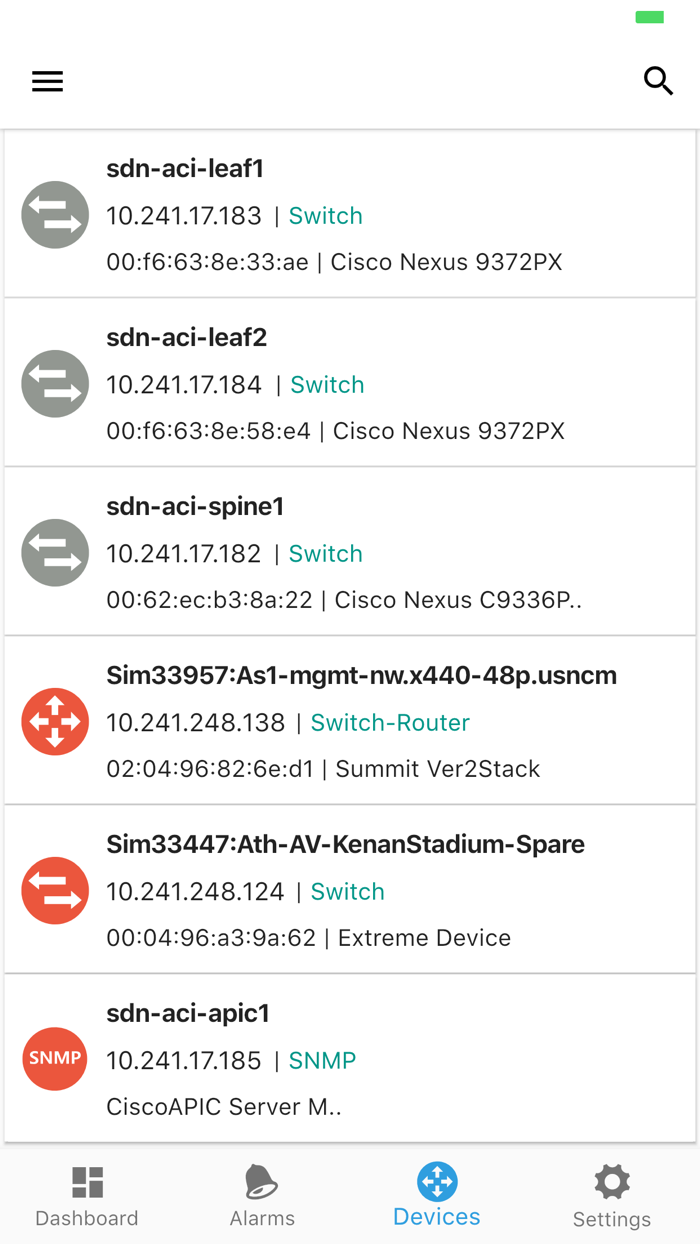The image size is (700, 1244).
Task: Click the grey switch icon for sdn-aci-spine1
Action: click(55, 552)
